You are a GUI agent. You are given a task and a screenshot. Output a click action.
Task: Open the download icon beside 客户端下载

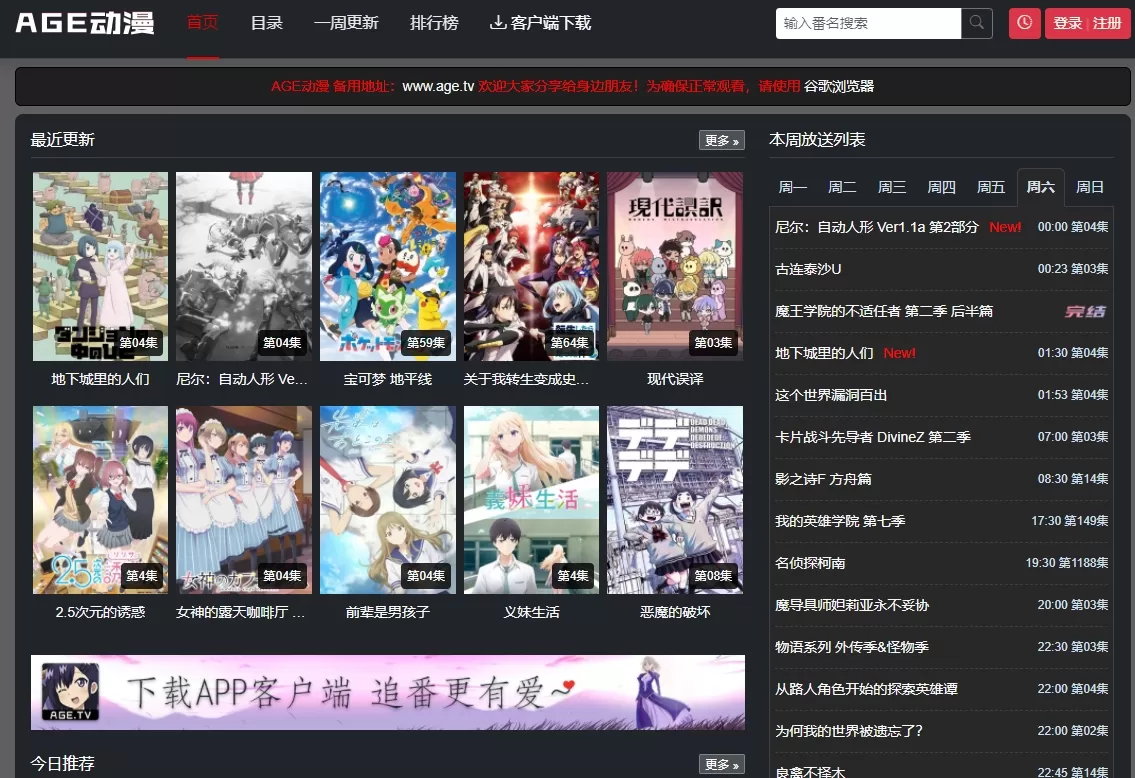pos(497,23)
